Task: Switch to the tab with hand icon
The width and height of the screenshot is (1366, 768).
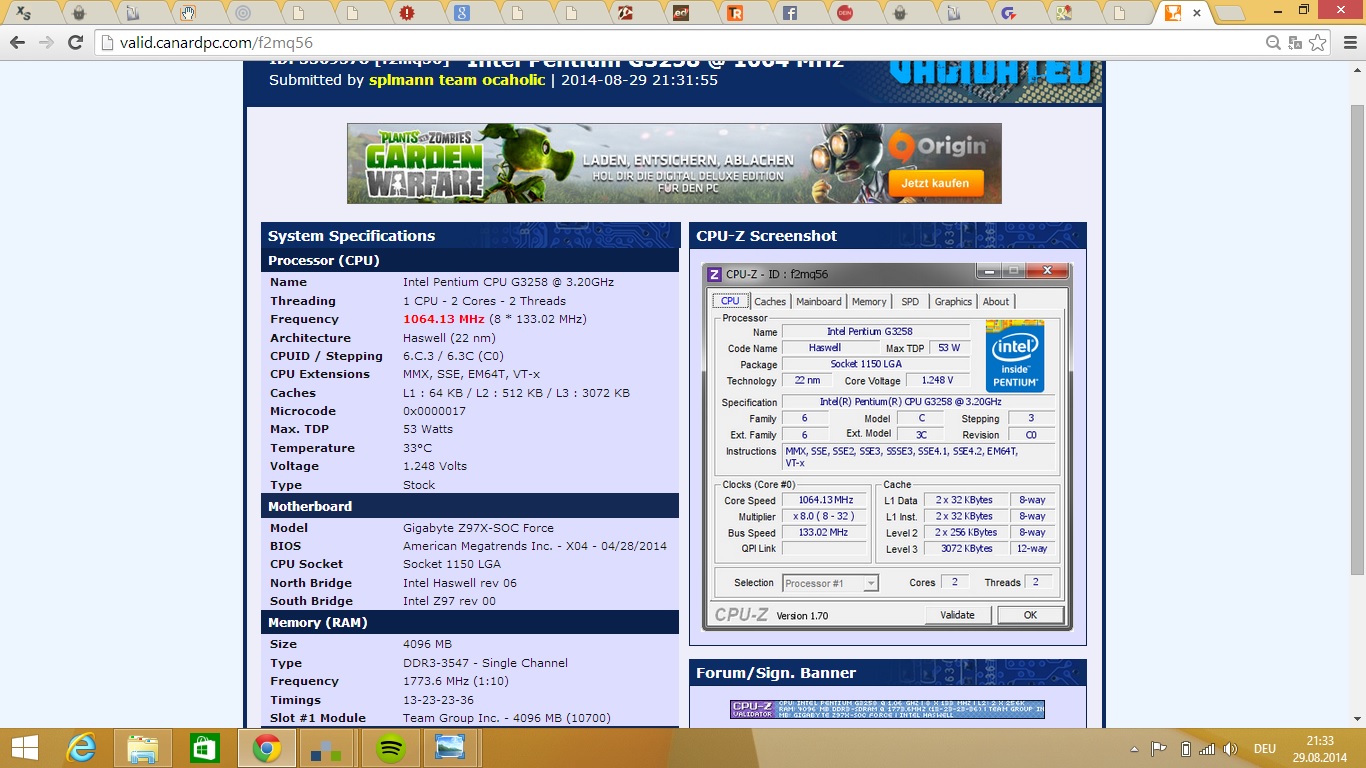Action: pos(187,13)
